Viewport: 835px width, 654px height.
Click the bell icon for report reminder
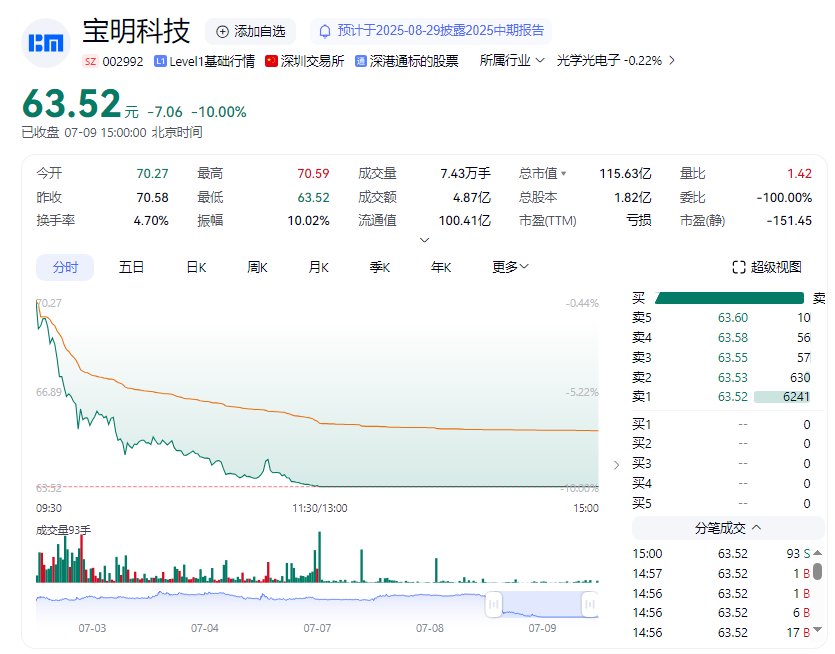[x=324, y=31]
